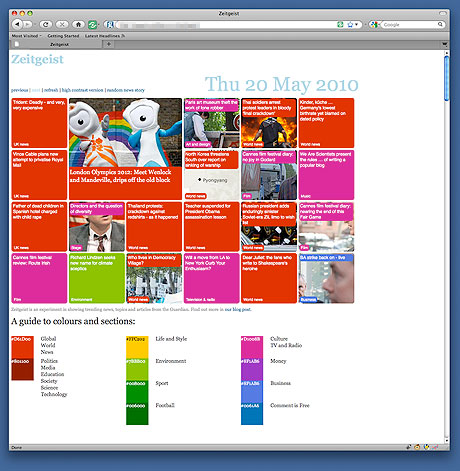This screenshot has width=460, height=471.
Task: Open the 'Trident: Deadly - and very expensive' tile
Action: 39,123
